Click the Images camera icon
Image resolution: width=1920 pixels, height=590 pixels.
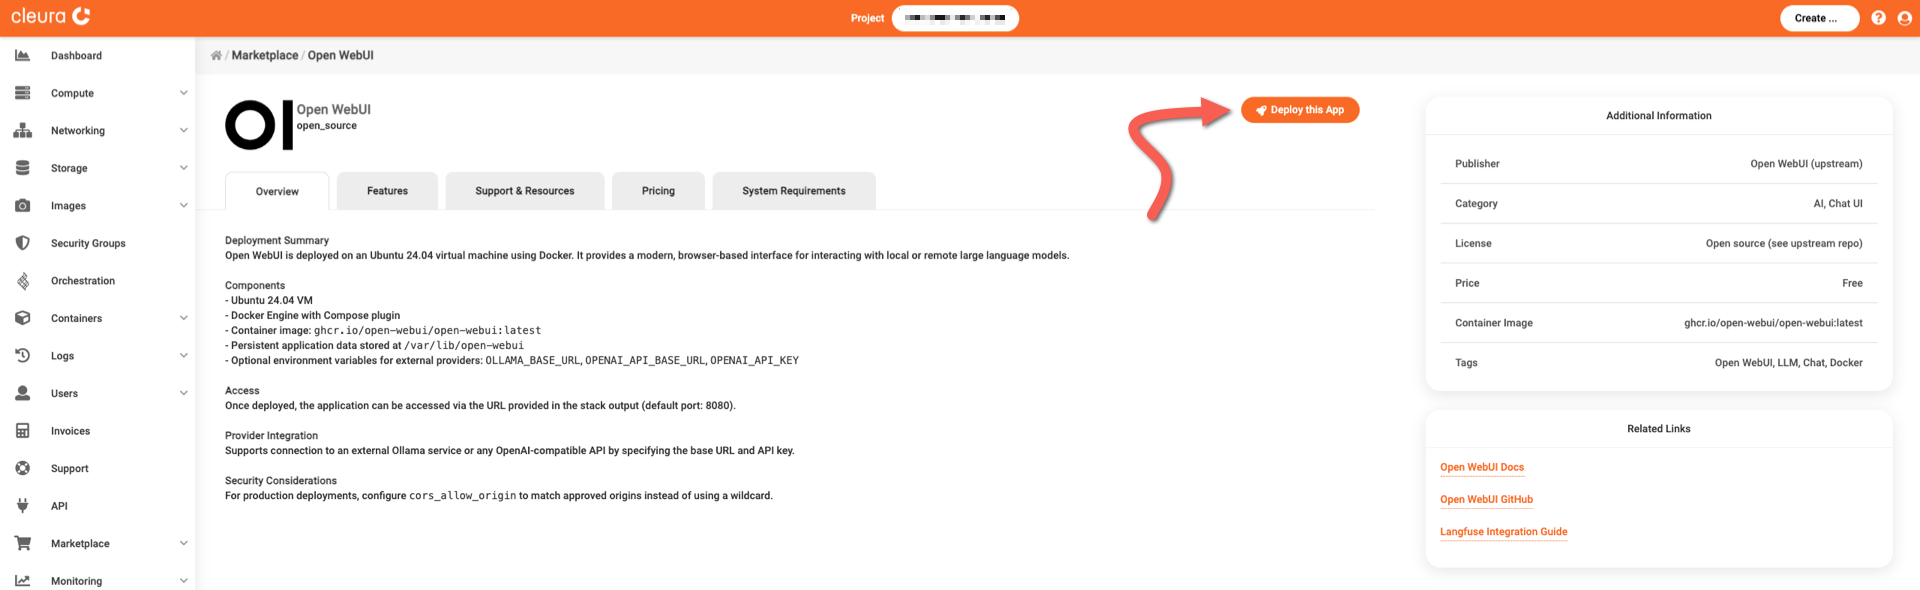tap(22, 206)
